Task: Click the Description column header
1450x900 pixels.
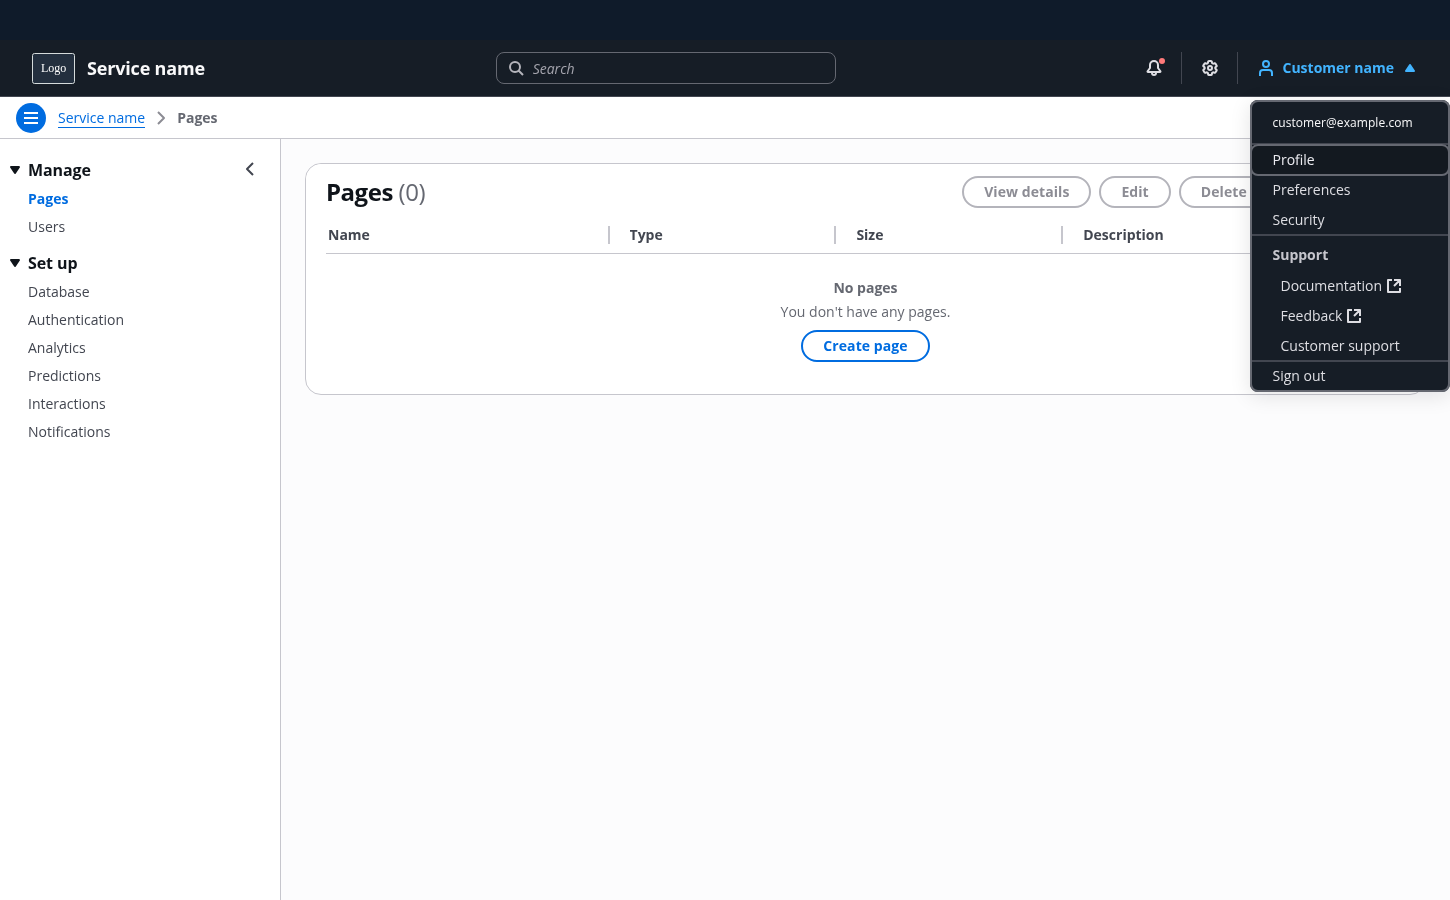Action: [1123, 235]
